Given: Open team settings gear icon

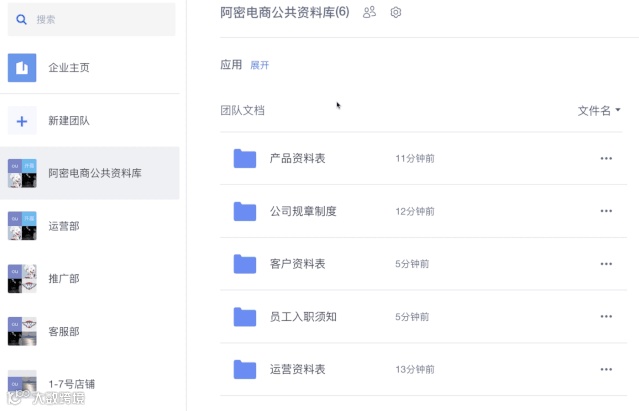Looking at the screenshot, I should coord(396,12).
